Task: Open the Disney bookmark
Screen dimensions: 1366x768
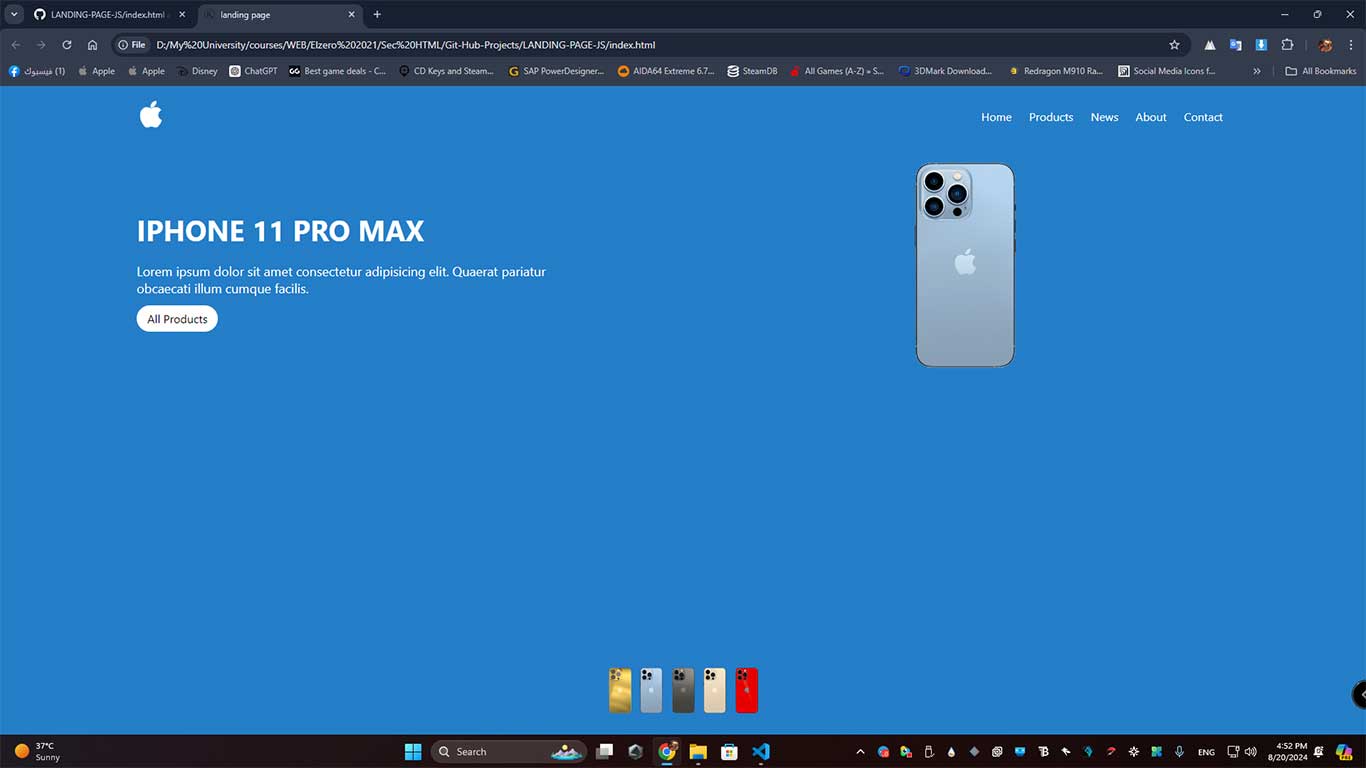Action: click(197, 71)
